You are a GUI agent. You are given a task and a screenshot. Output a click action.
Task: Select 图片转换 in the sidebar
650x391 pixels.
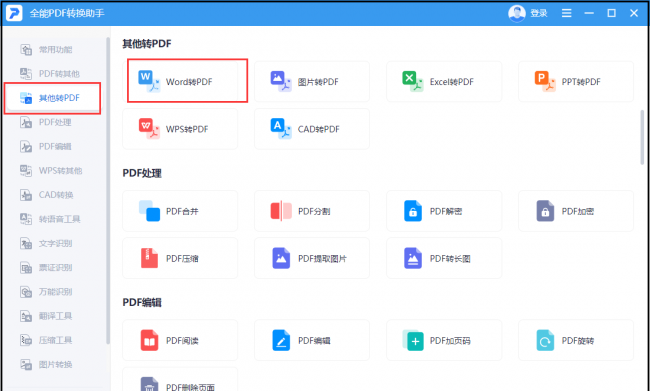pos(54,364)
